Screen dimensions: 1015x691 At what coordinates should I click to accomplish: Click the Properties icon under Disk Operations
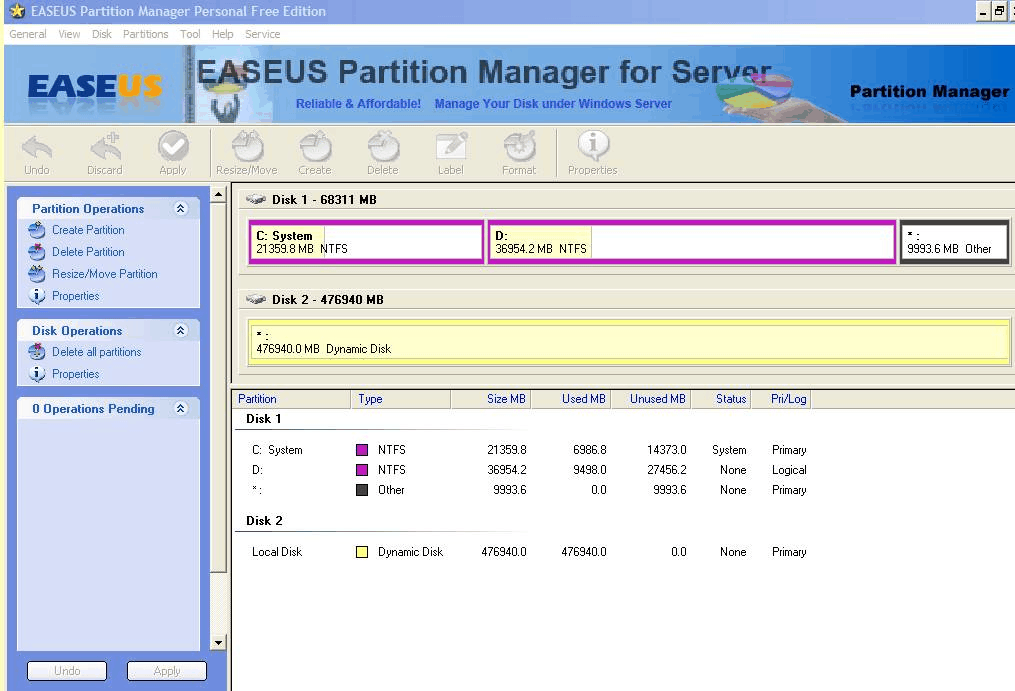click(37, 374)
